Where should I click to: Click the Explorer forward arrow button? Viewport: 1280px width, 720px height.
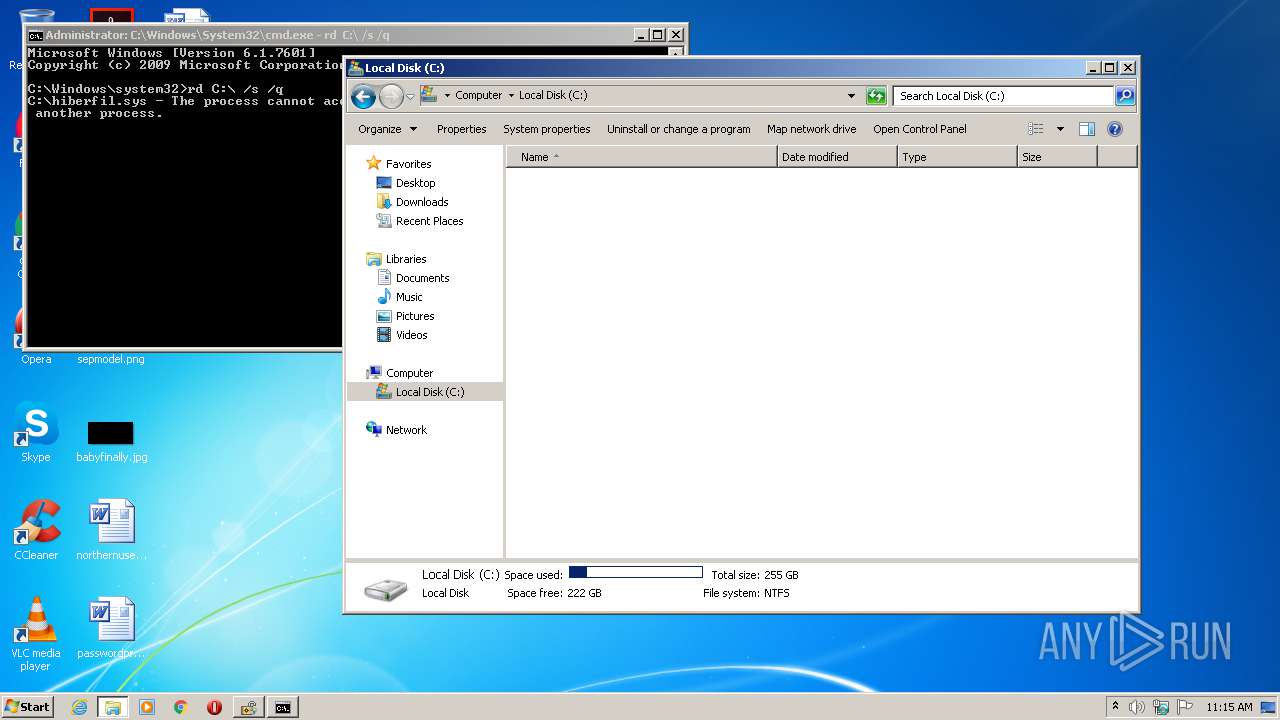[x=391, y=96]
